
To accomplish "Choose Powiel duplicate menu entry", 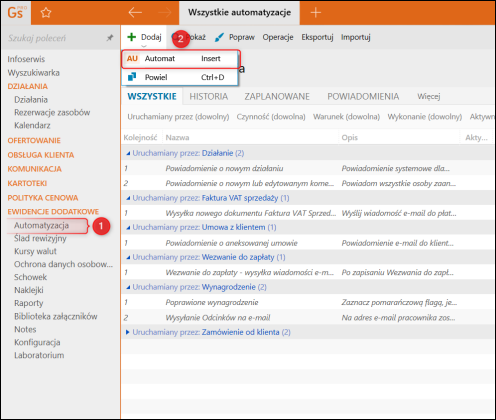I will tap(180, 77).
